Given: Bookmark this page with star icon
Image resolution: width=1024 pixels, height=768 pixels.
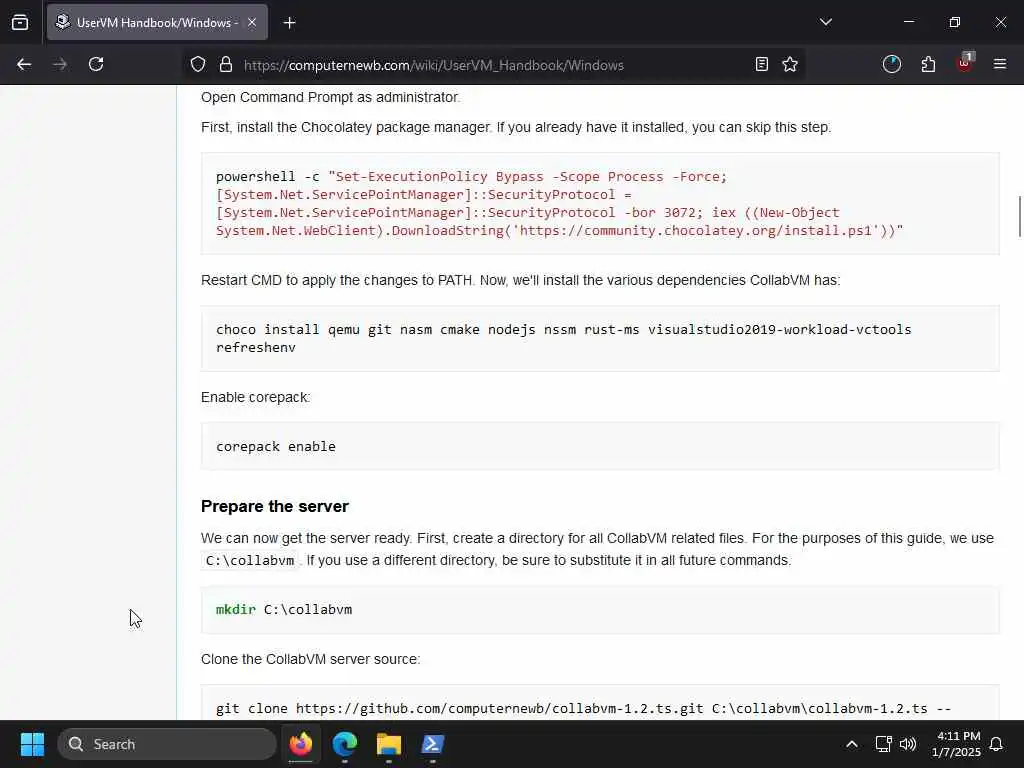Looking at the screenshot, I should tap(790, 64).
